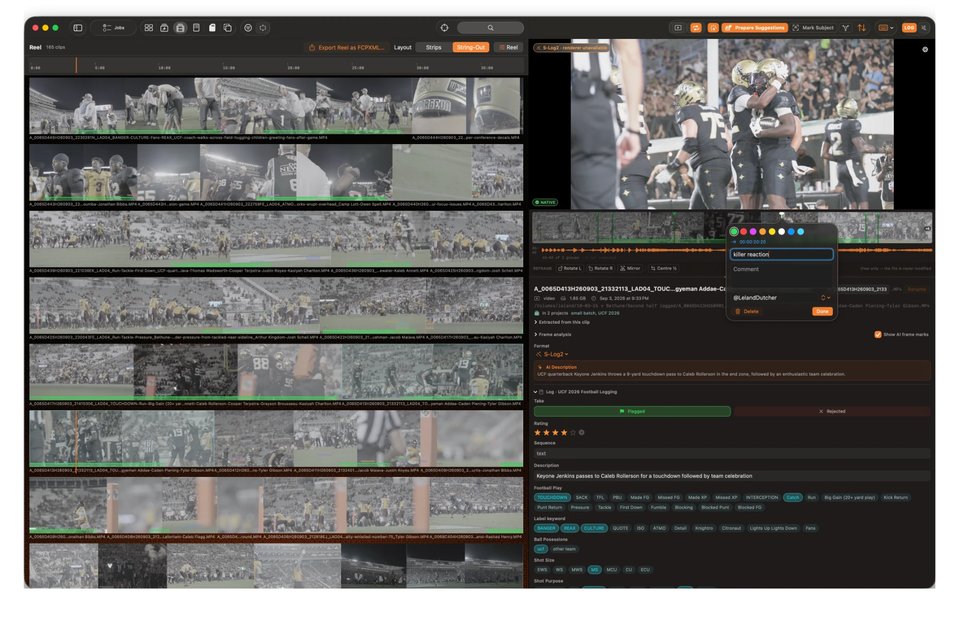The width and height of the screenshot is (960, 621).
Task: Pick the cyan marker color swatch
Action: (x=800, y=231)
